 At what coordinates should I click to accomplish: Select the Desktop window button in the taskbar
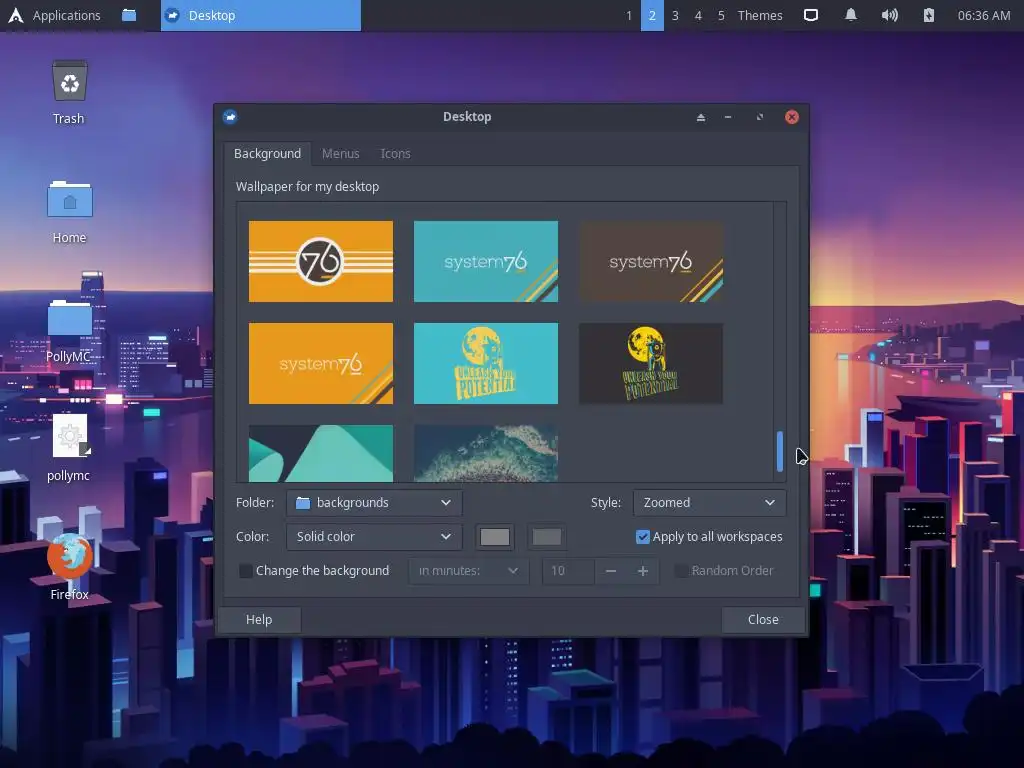pos(261,16)
